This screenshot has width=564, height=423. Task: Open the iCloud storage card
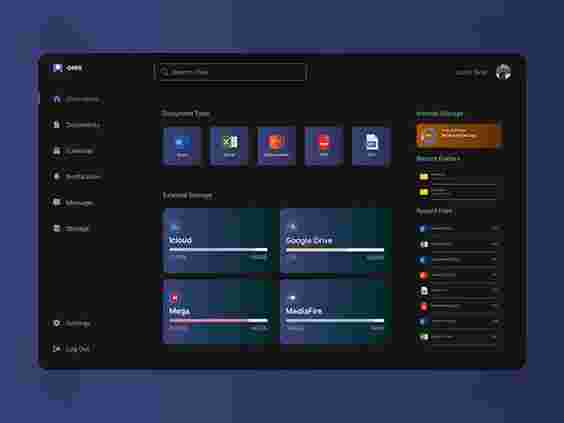[217, 240]
